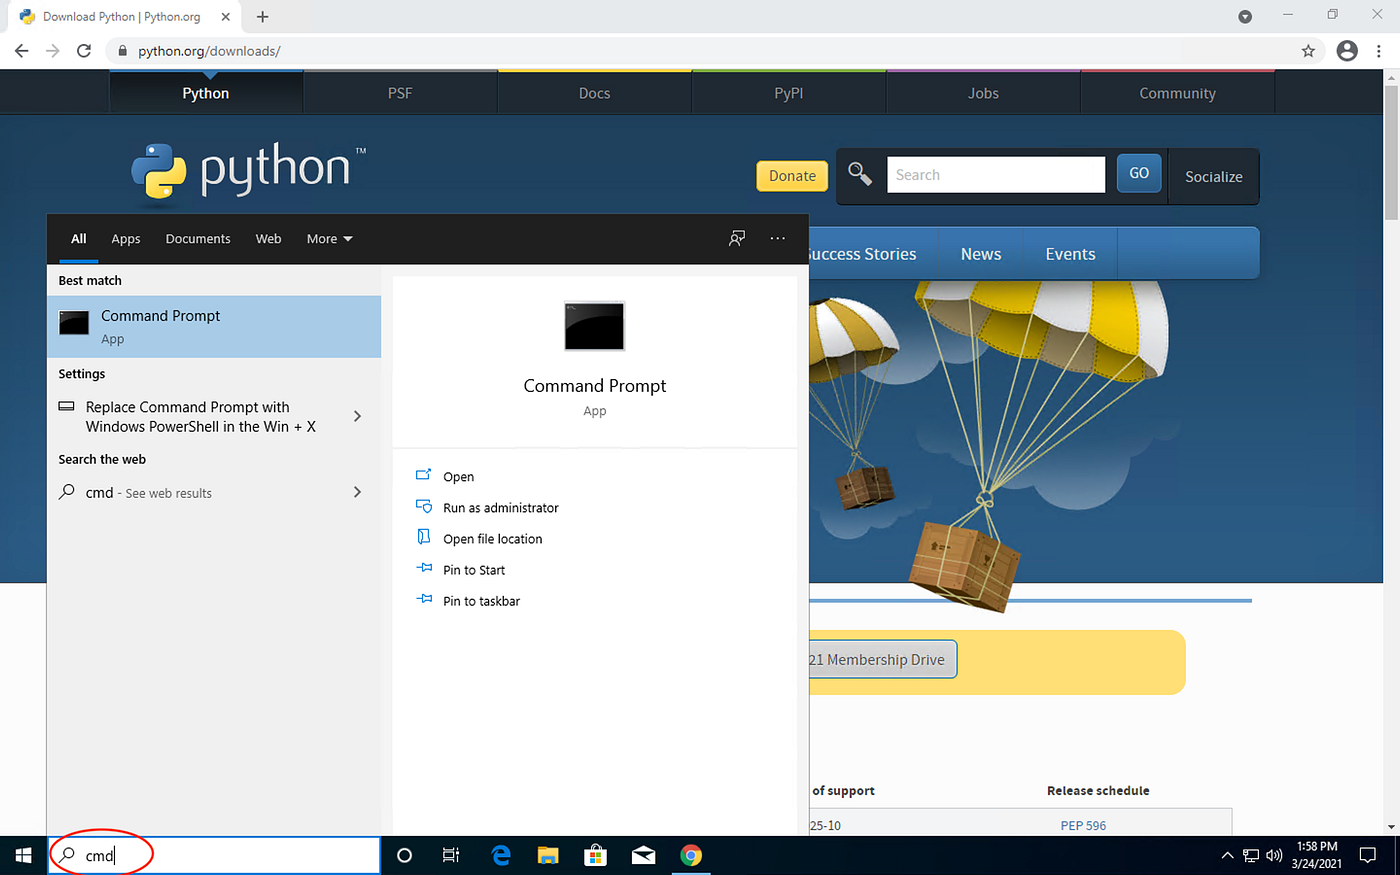
Task: Launch File Explorer from the taskbar
Action: (548, 855)
